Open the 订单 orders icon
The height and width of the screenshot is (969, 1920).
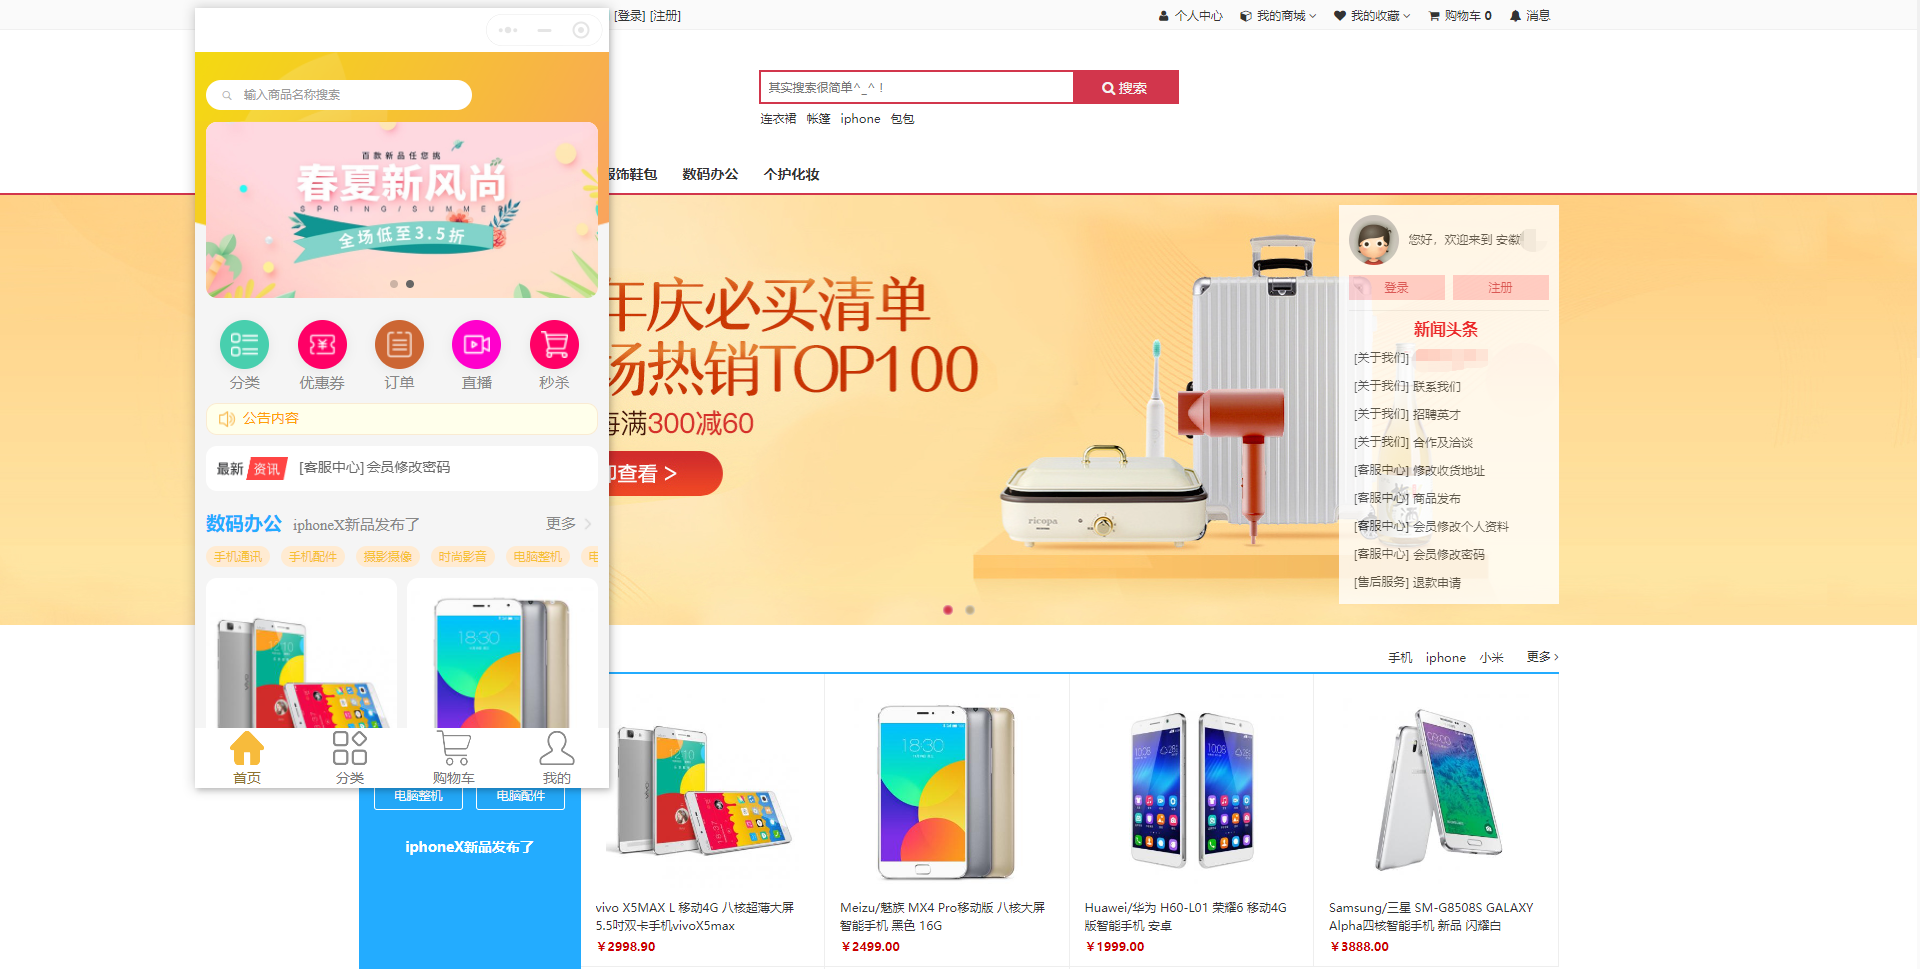(x=399, y=345)
